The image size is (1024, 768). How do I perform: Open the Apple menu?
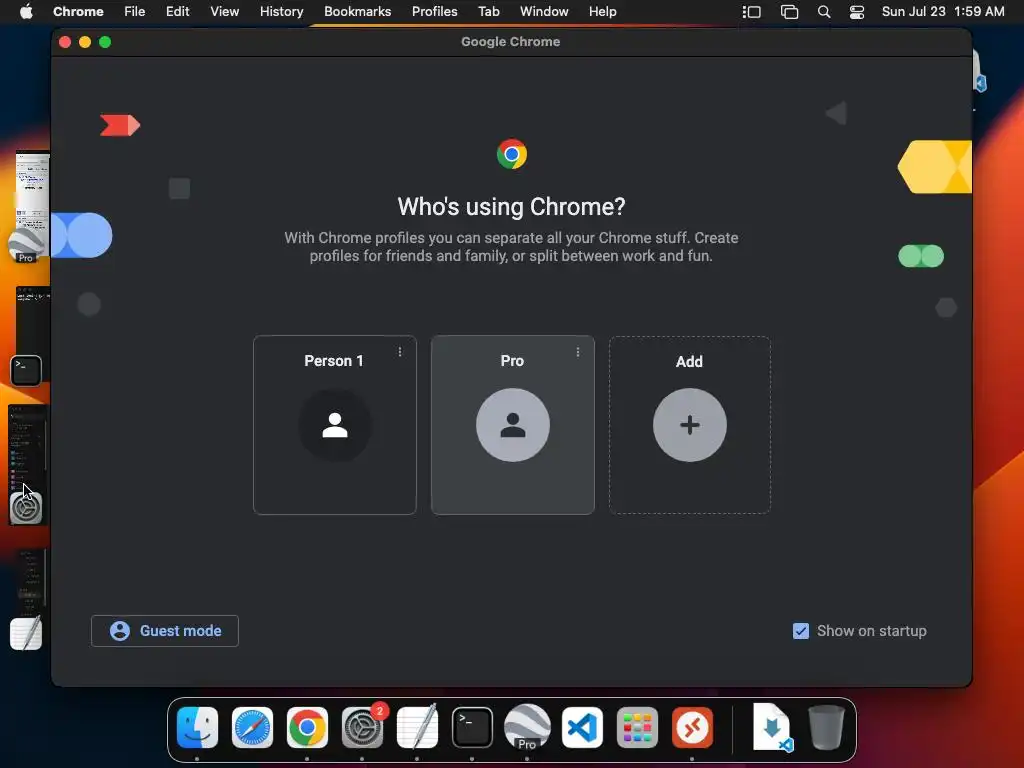[26, 12]
